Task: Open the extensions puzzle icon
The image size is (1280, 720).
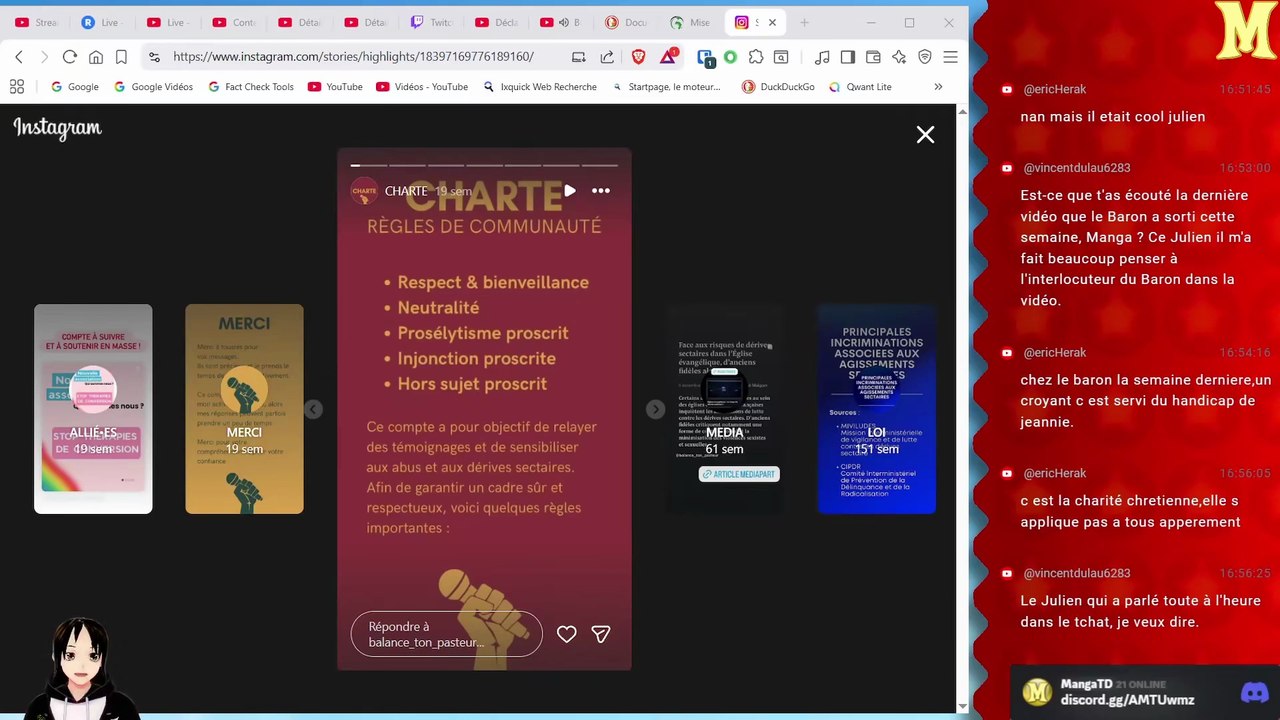Action: 756,57
